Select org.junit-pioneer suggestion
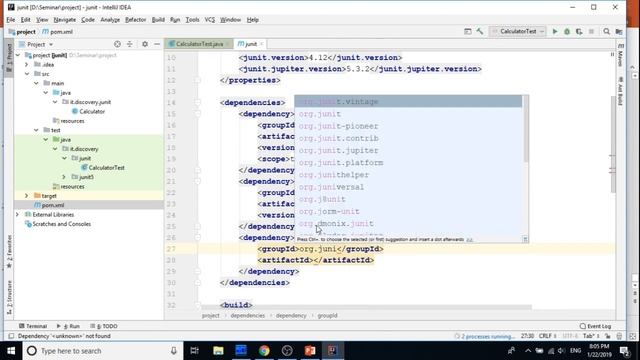 (x=408, y=126)
